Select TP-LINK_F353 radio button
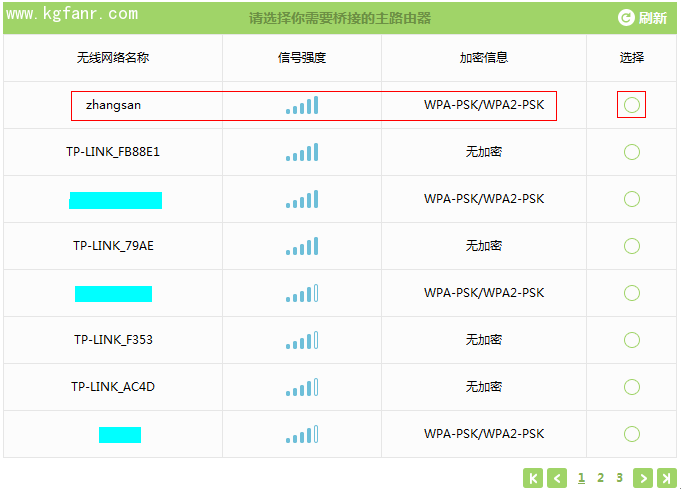Viewport: 681px width, 493px height. [631, 340]
